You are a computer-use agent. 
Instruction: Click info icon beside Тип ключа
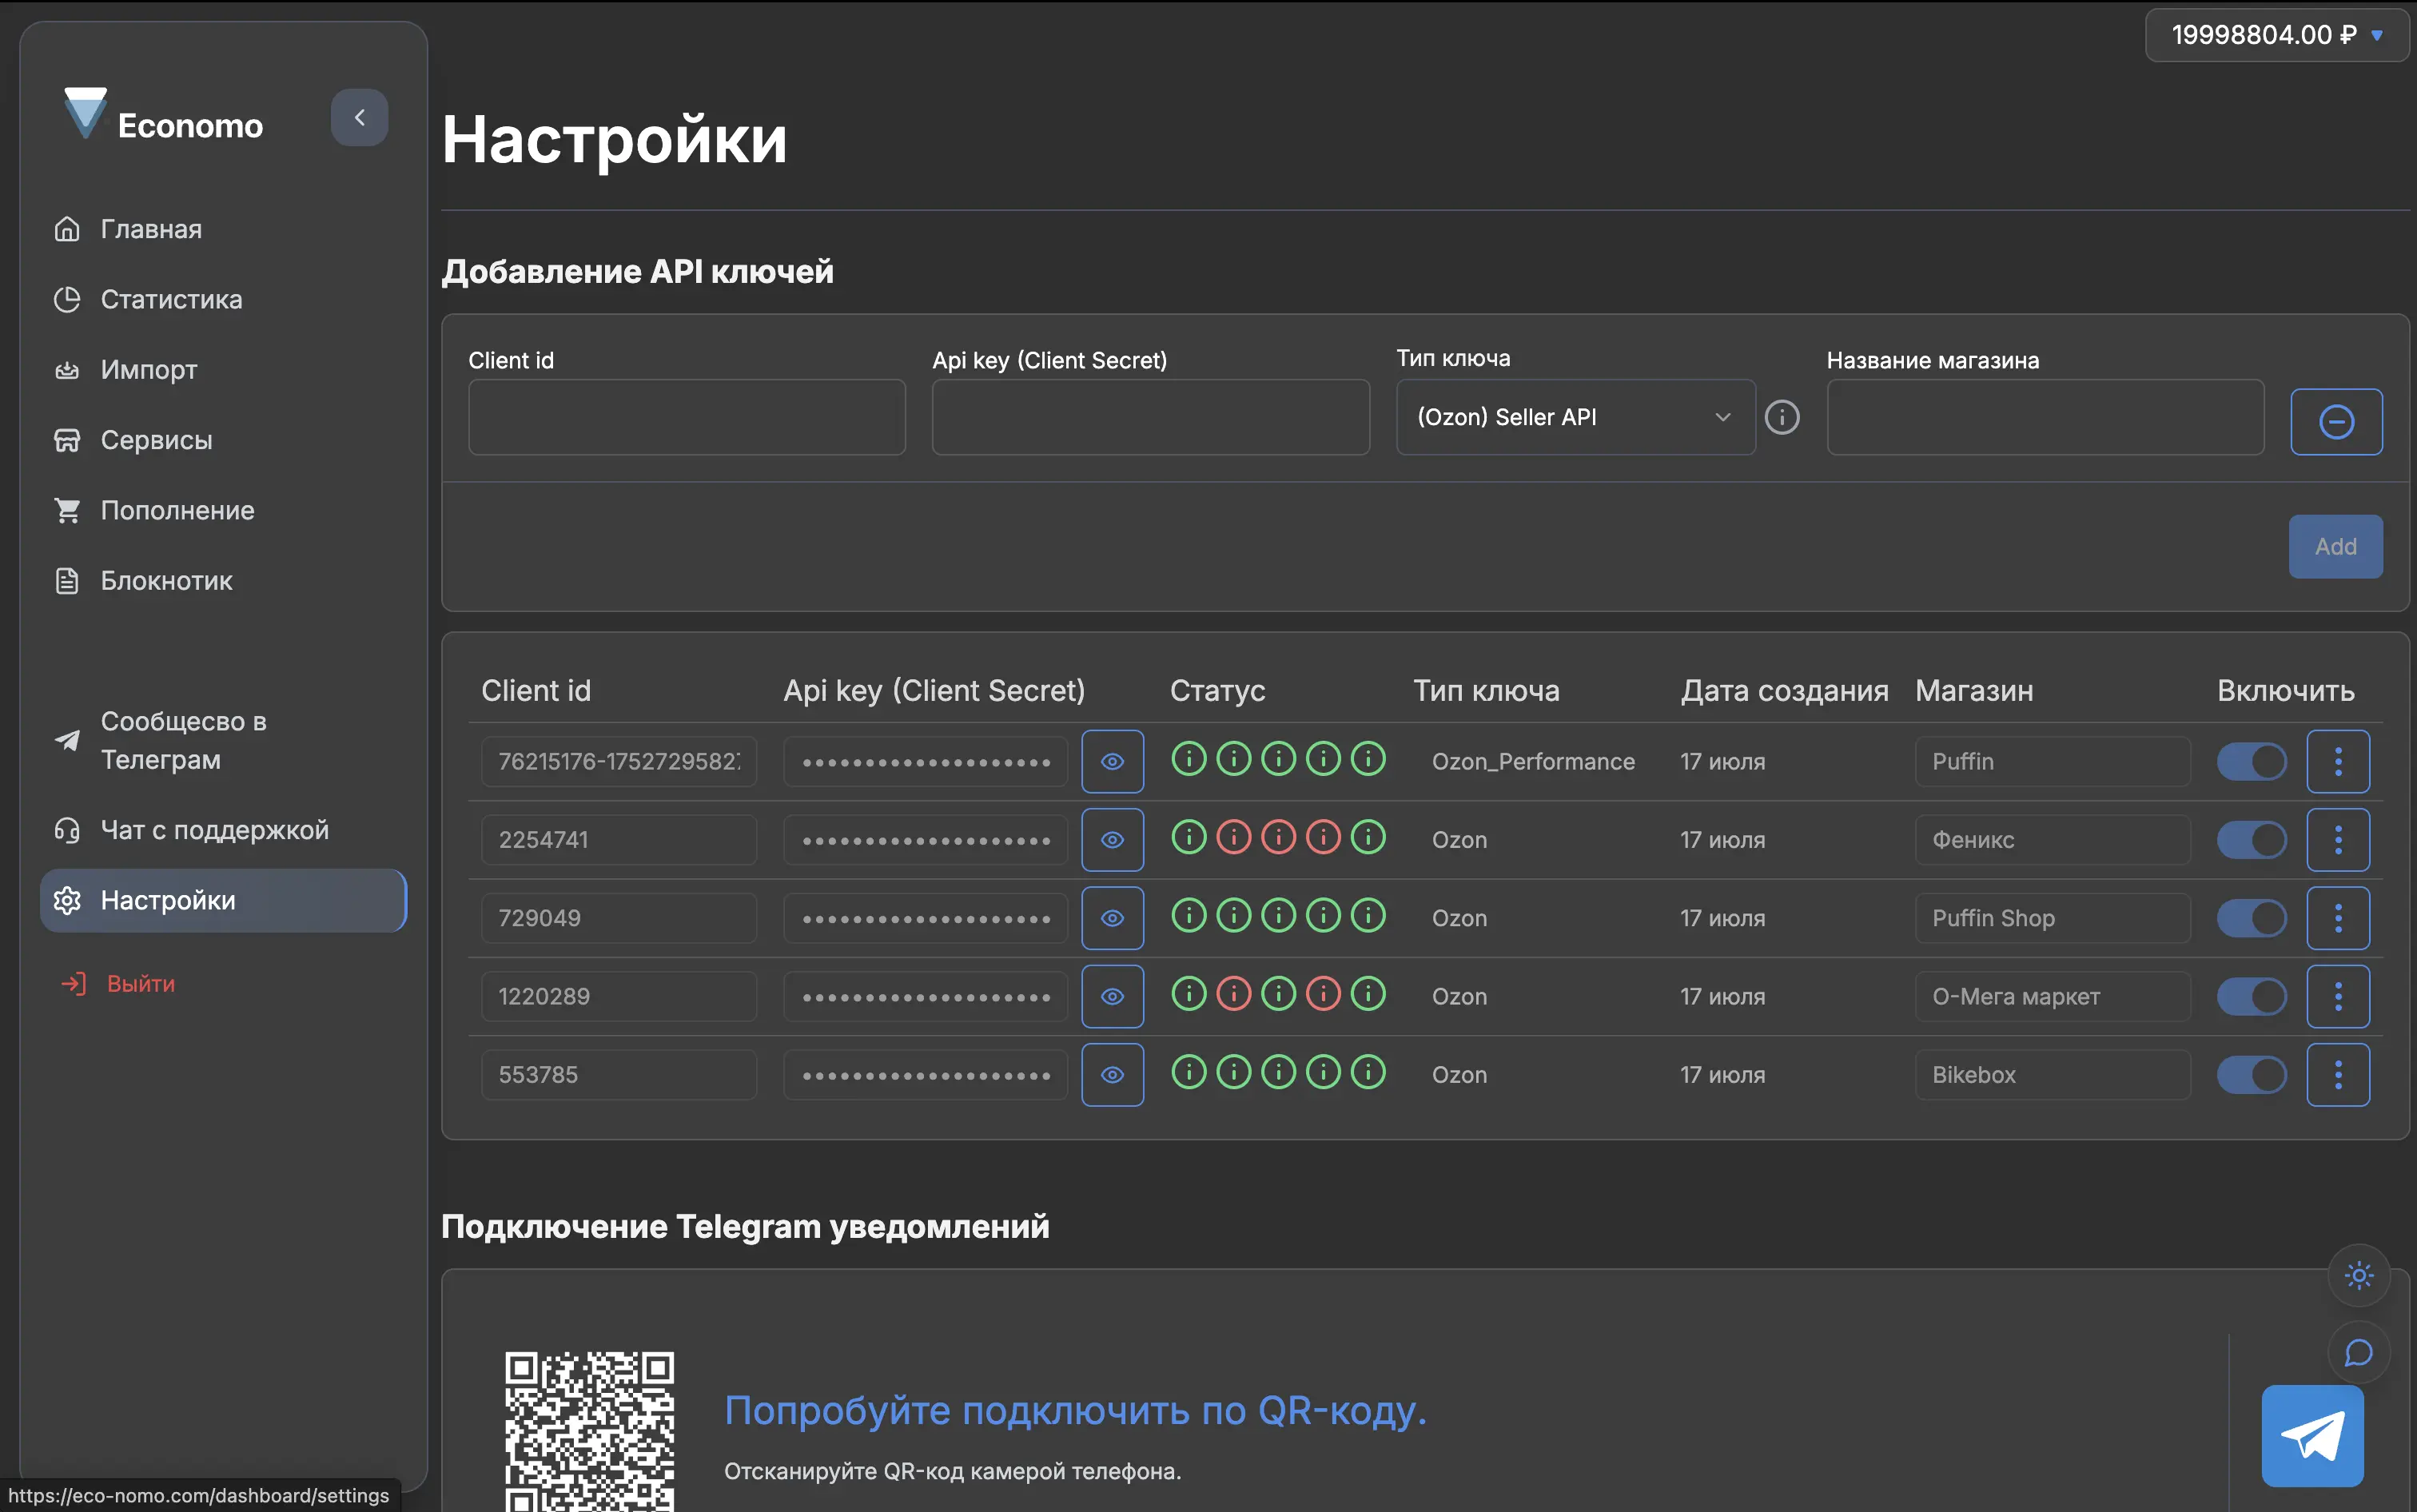1782,418
